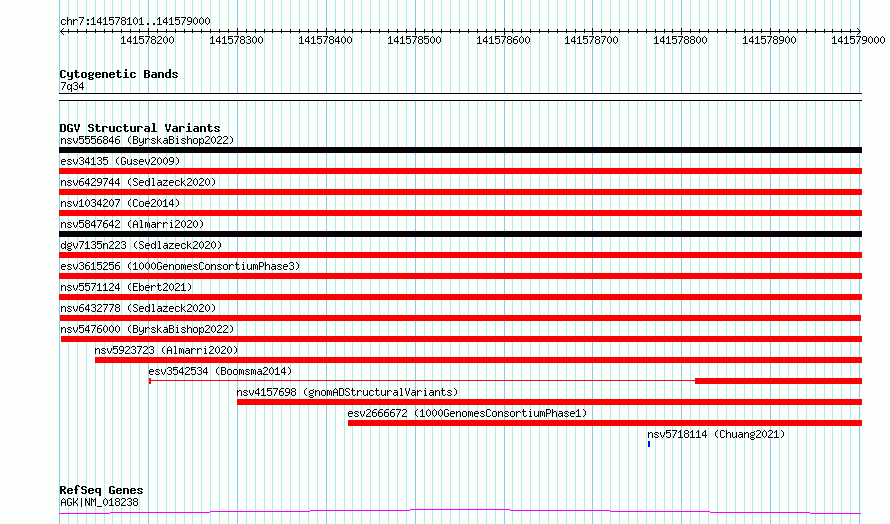The height and width of the screenshot is (524, 890).
Task: Click the black bar under nsv5556846
Action: pyautogui.click(x=460, y=150)
